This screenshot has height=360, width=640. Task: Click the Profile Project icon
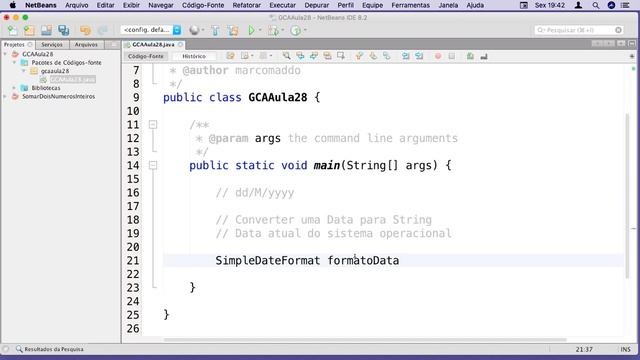pos(296,30)
